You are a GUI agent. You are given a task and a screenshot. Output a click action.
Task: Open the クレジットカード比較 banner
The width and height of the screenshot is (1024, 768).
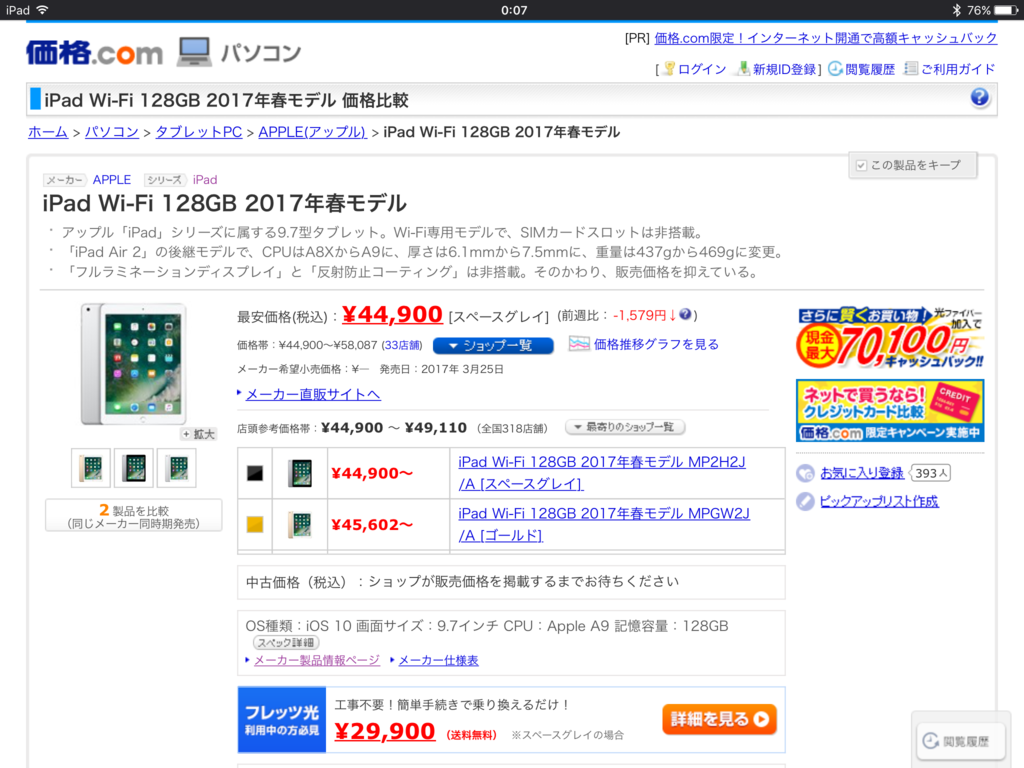click(x=890, y=411)
